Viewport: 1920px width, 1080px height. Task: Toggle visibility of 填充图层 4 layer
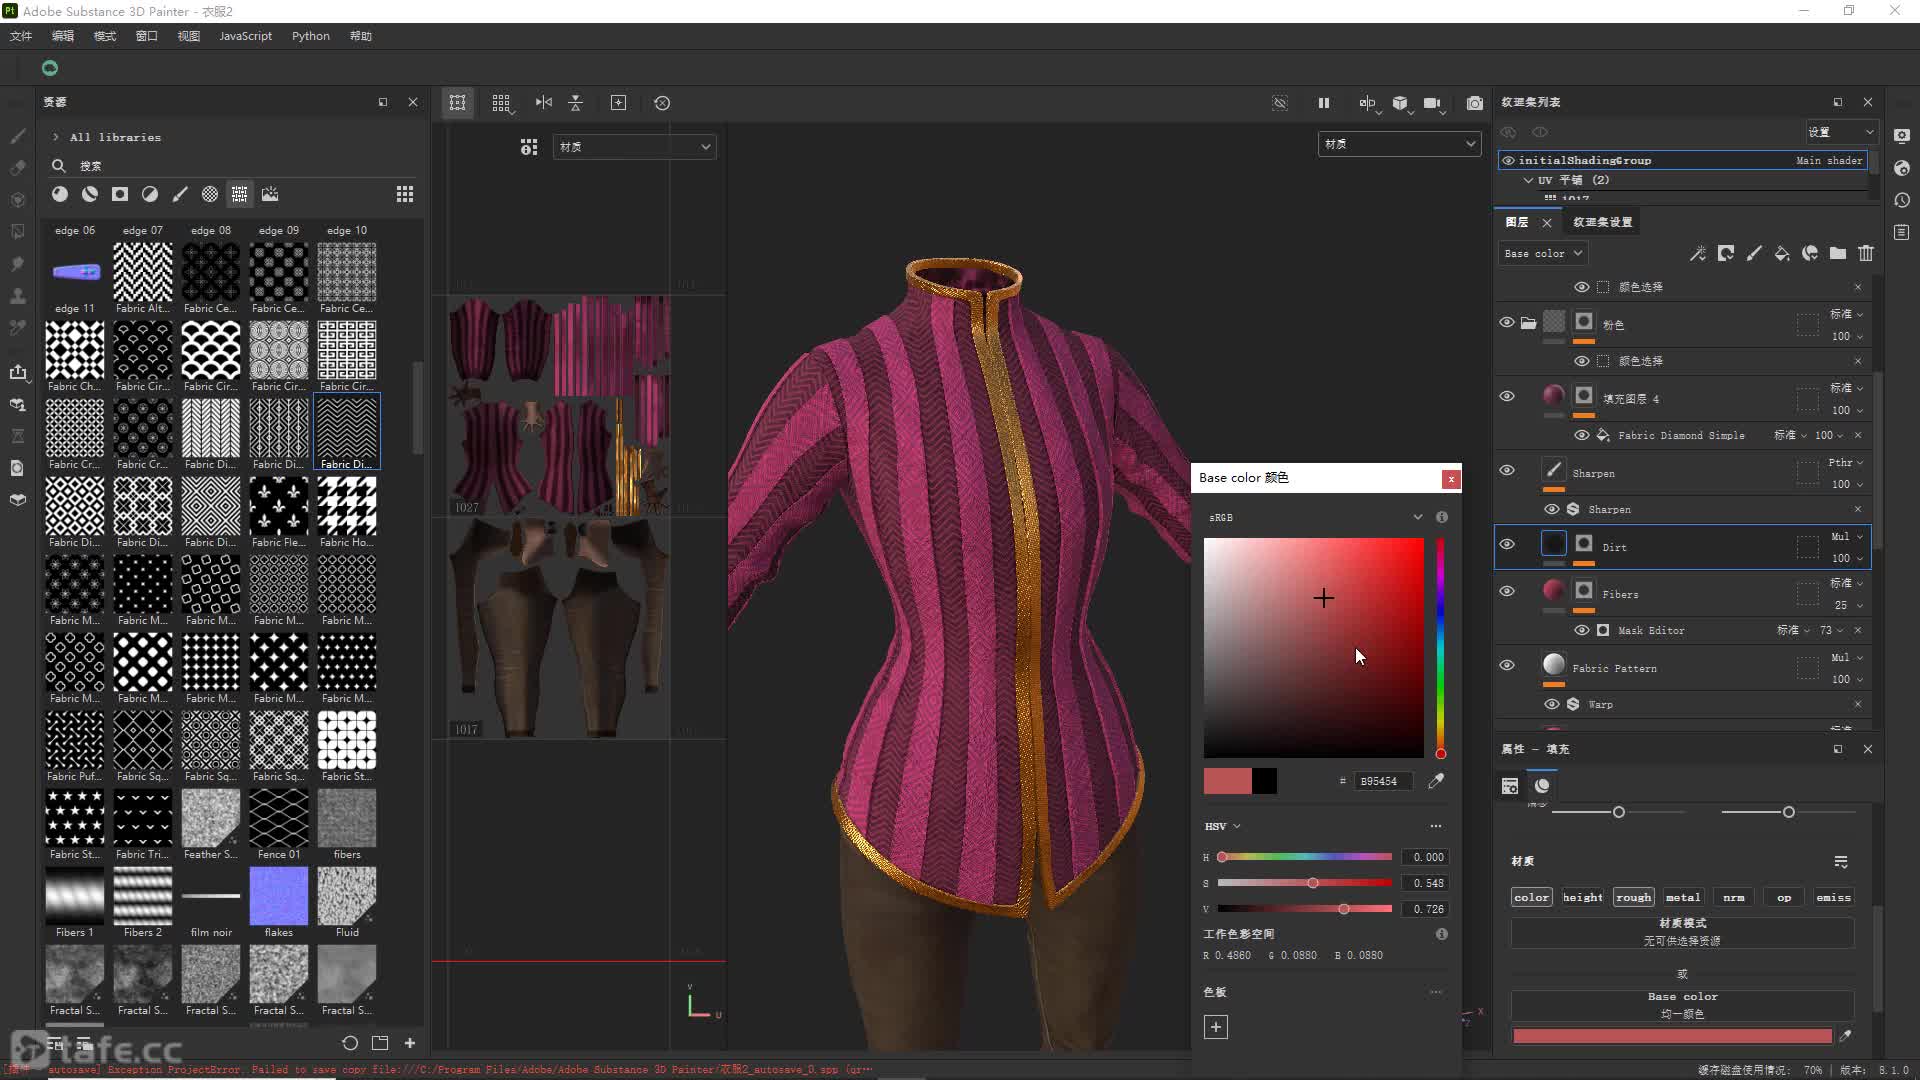point(1507,396)
